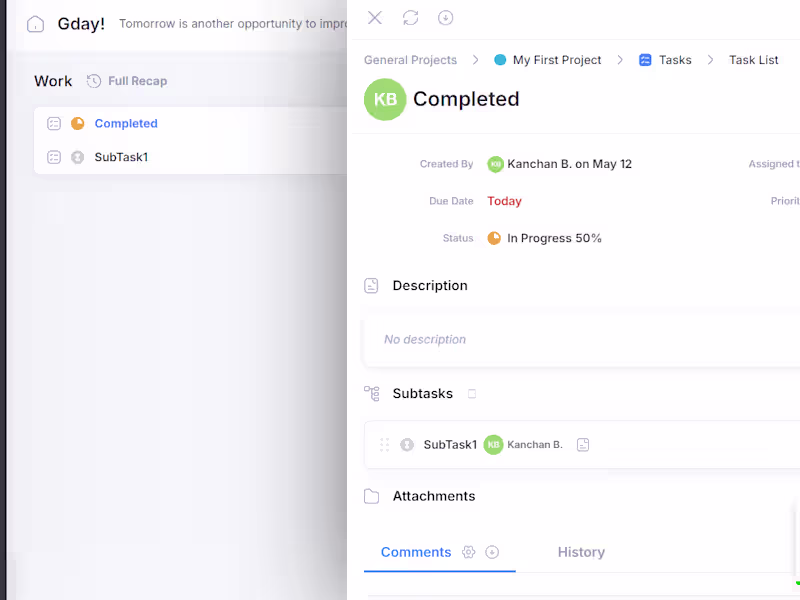Click the document icon beside SubTask1 assignee

click(583, 444)
